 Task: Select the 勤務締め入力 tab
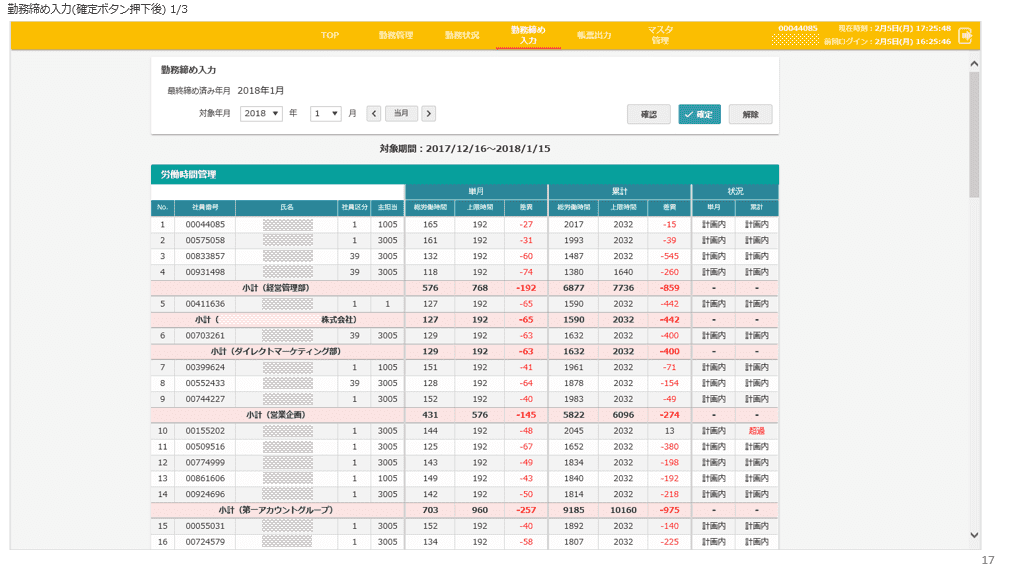[x=528, y=35]
